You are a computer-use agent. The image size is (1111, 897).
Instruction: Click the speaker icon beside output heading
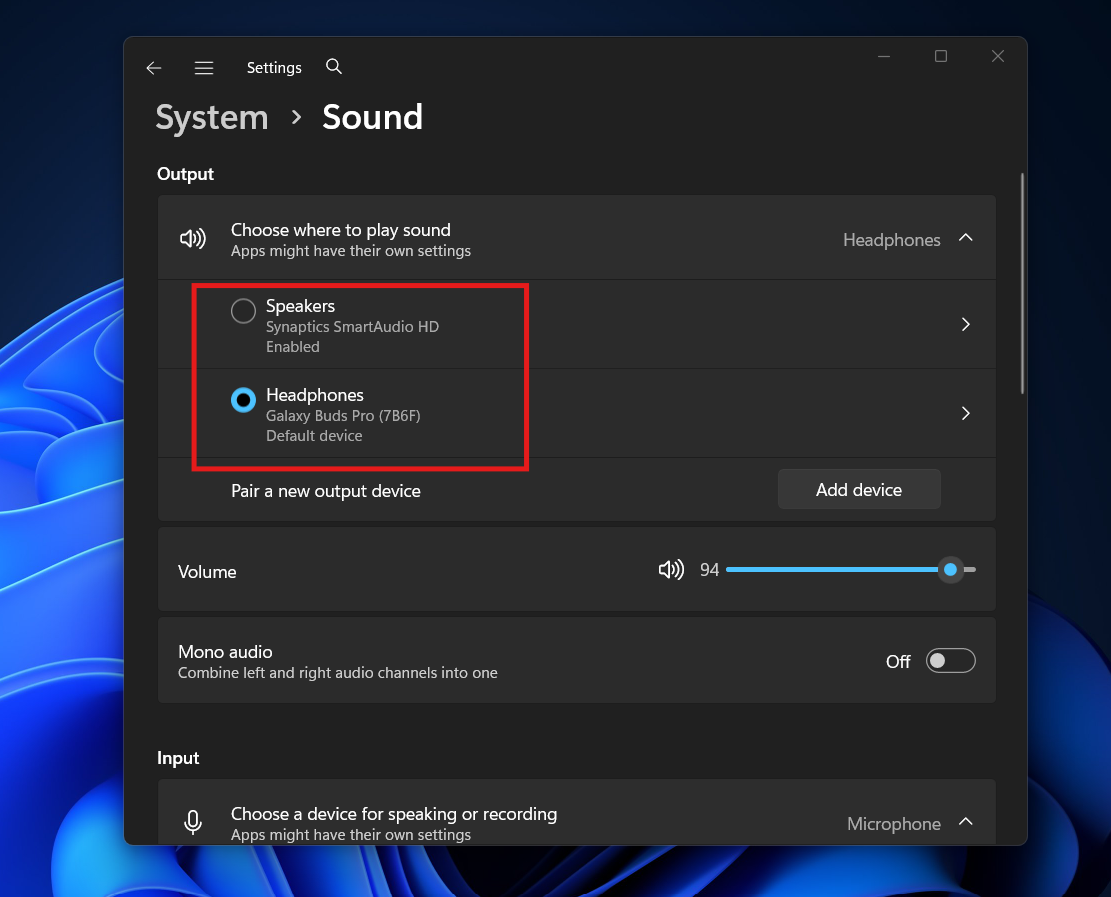pyautogui.click(x=192, y=238)
